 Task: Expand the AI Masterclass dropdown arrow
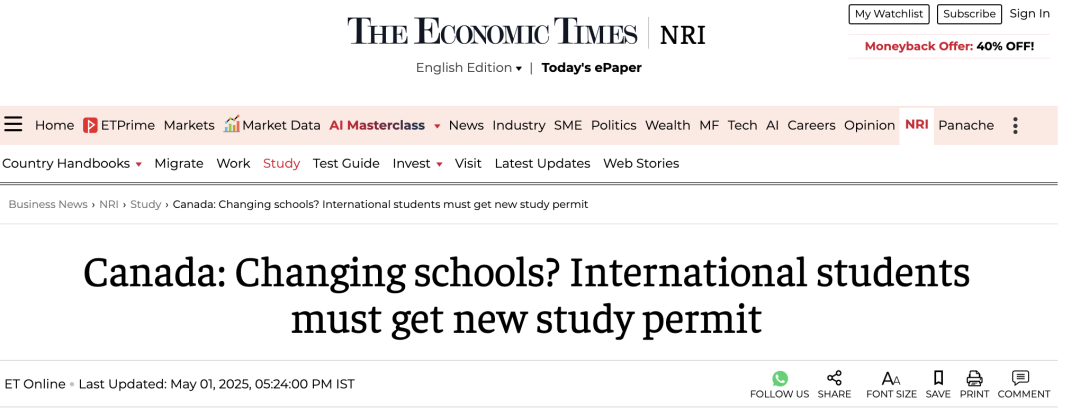point(437,126)
